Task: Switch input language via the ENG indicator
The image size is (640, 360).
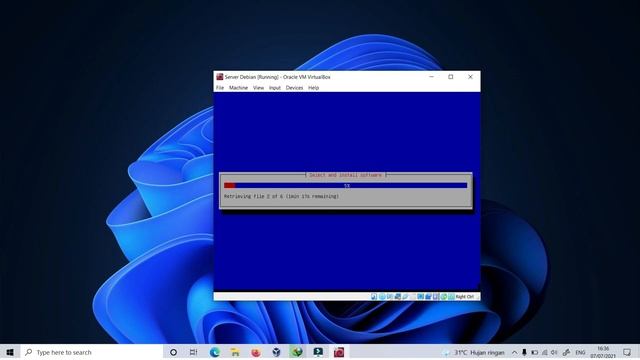Action: tap(580, 352)
